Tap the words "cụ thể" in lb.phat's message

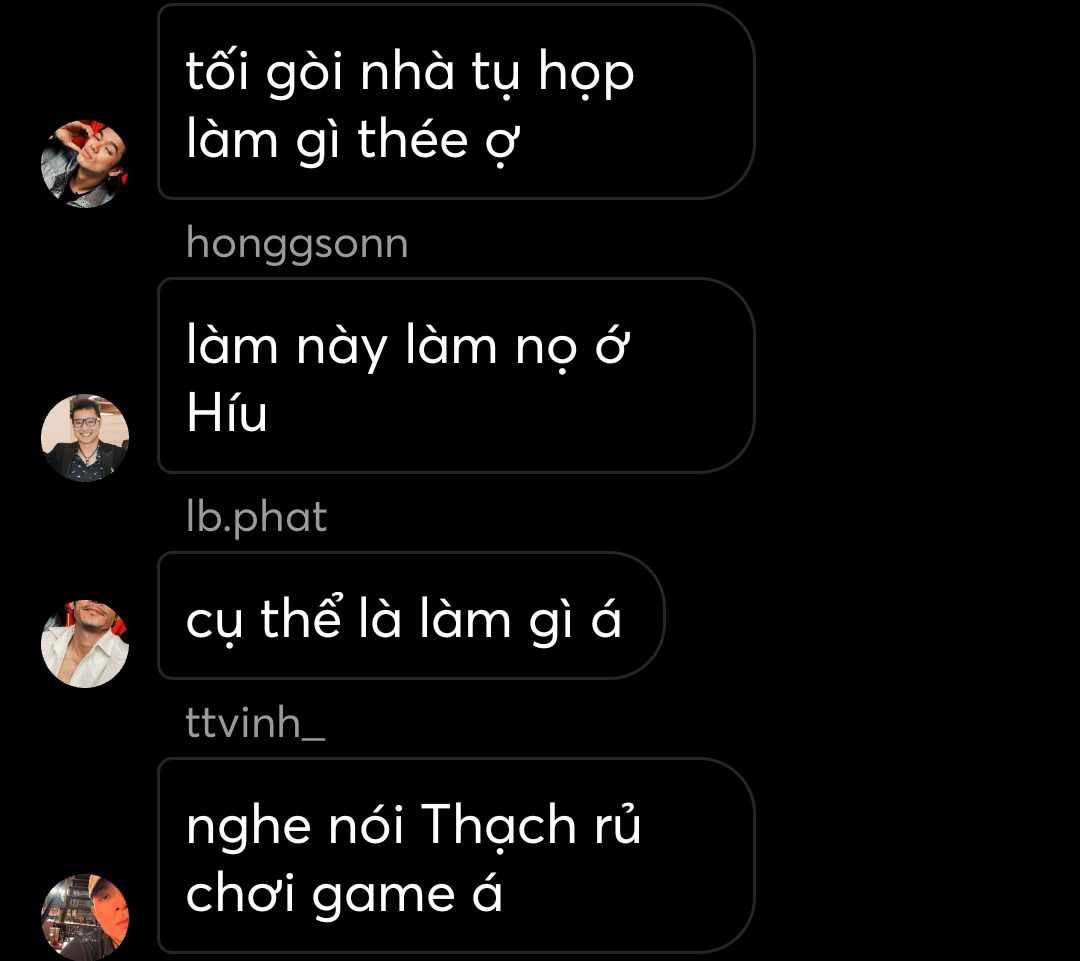pos(264,619)
